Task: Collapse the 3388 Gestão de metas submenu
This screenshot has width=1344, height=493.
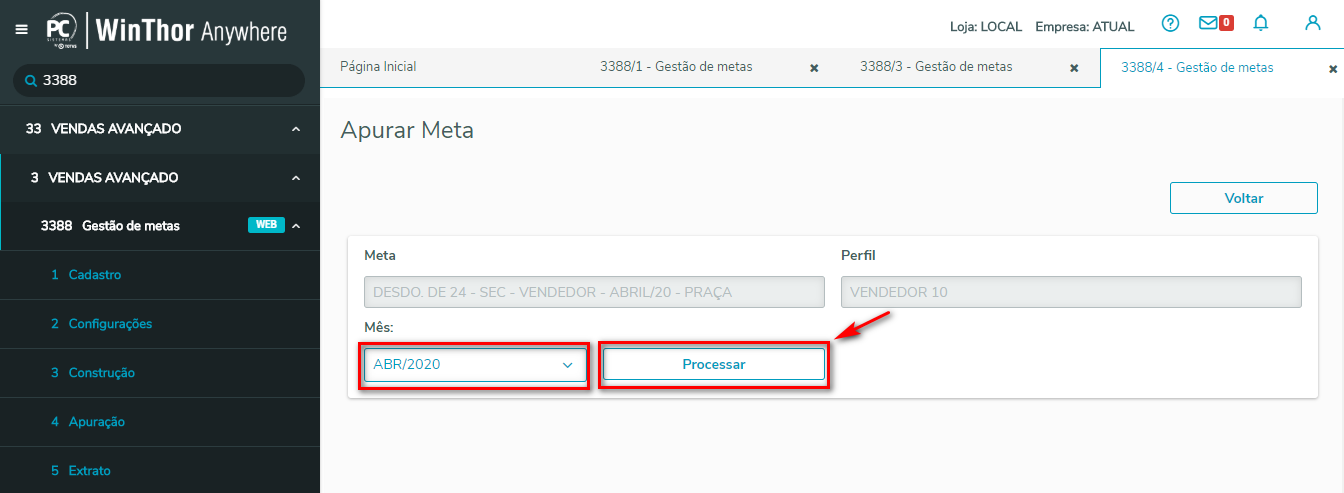Action: tap(296, 226)
